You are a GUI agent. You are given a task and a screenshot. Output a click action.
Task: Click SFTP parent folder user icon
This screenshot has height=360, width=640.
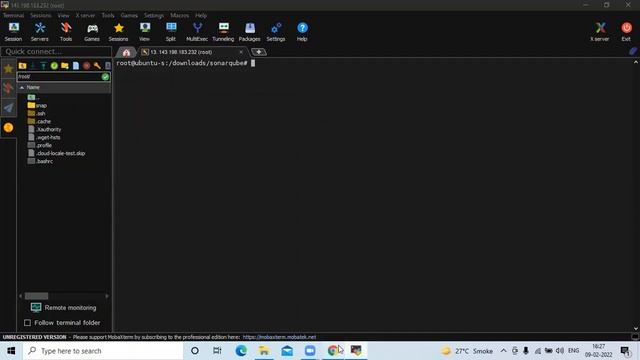(x=22, y=66)
